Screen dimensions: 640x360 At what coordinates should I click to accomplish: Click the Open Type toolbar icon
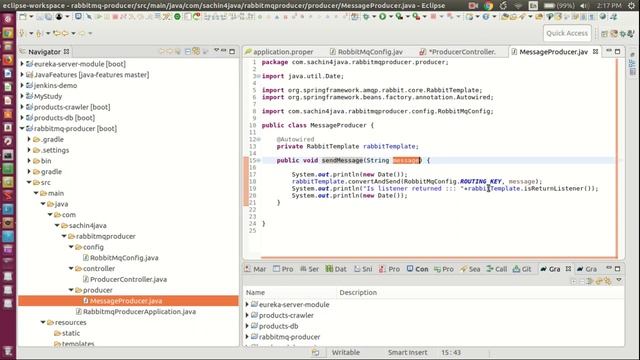[504, 17]
